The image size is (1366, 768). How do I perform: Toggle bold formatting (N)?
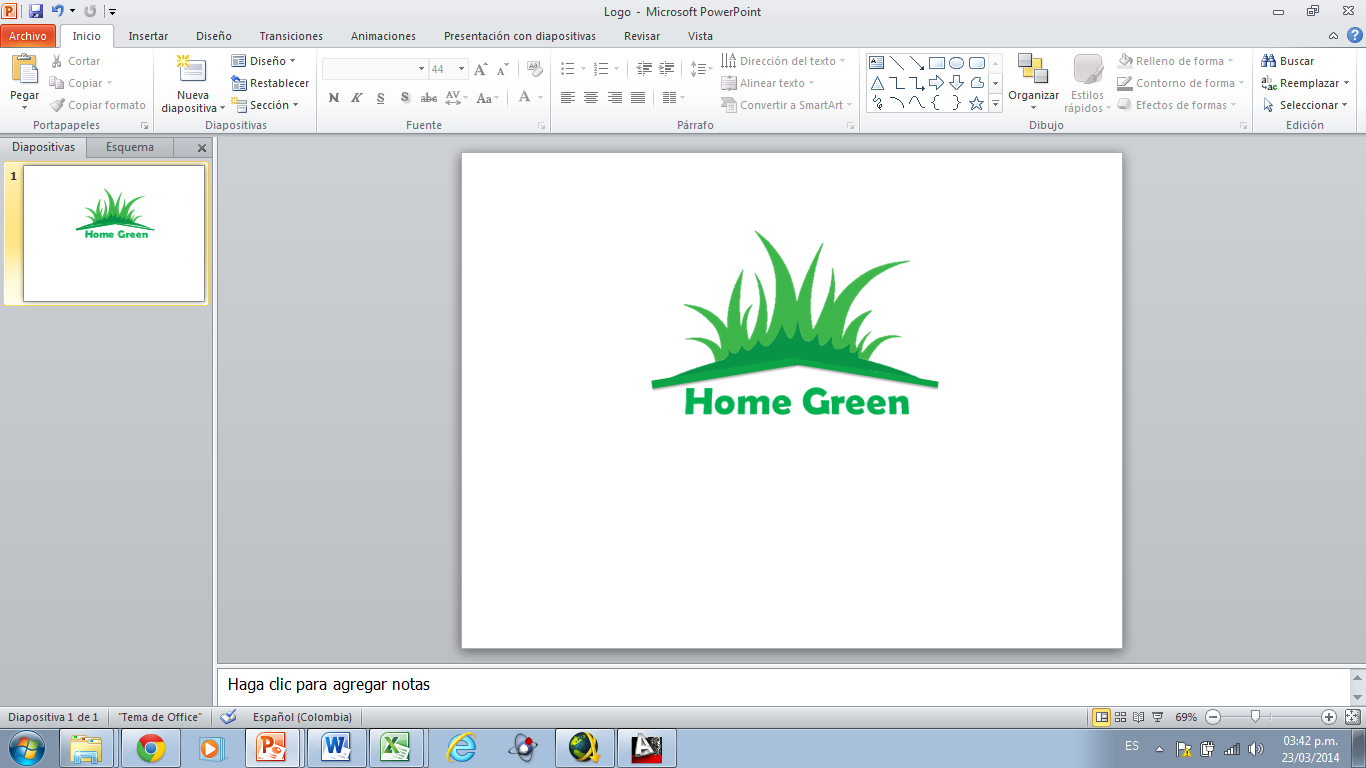(333, 98)
